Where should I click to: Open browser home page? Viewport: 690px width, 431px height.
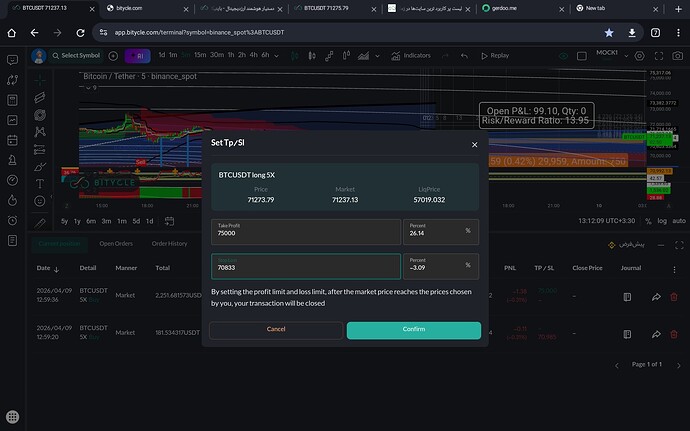tap(11, 33)
